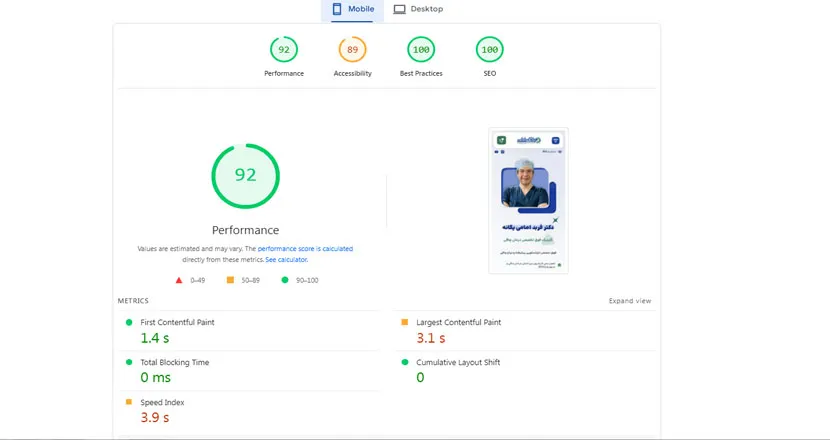
Task: Click the red triangle 0–49 legend icon
Action: [x=179, y=280]
